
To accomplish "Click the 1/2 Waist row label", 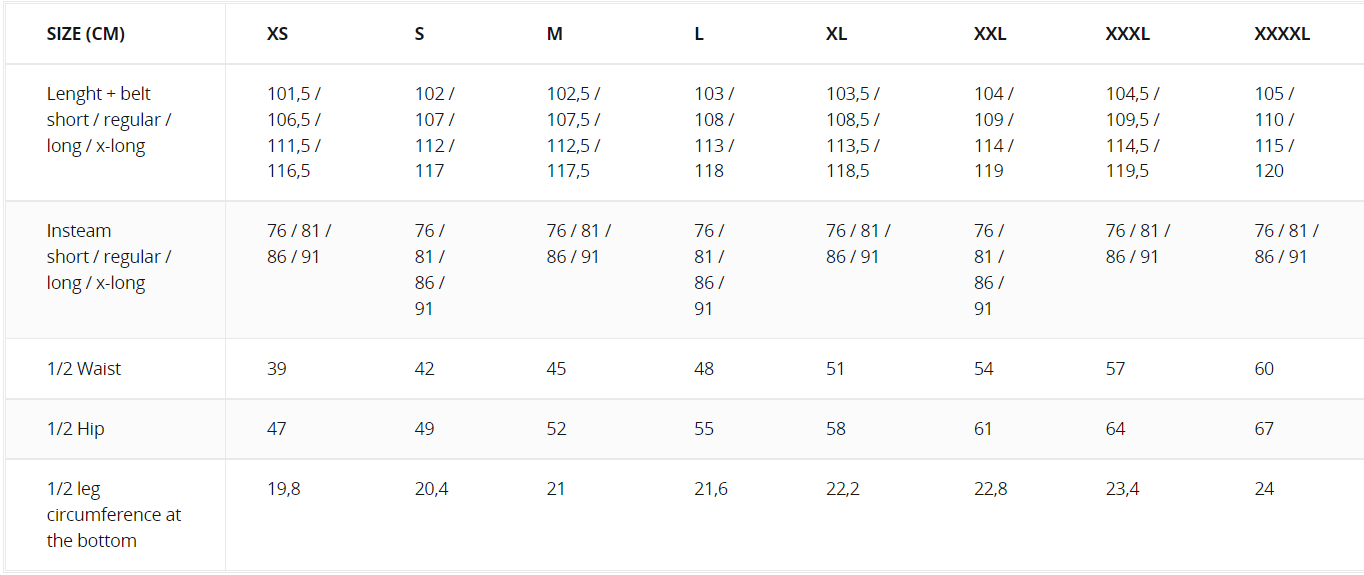I will (84, 369).
